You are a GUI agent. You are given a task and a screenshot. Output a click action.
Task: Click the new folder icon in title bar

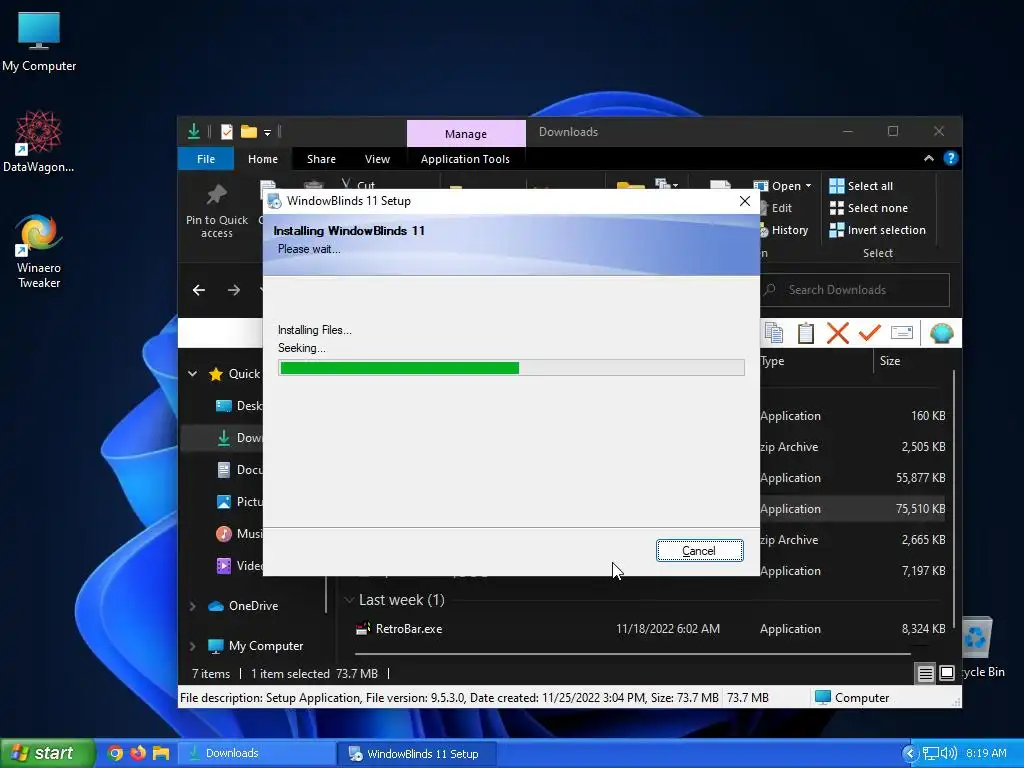[249, 132]
